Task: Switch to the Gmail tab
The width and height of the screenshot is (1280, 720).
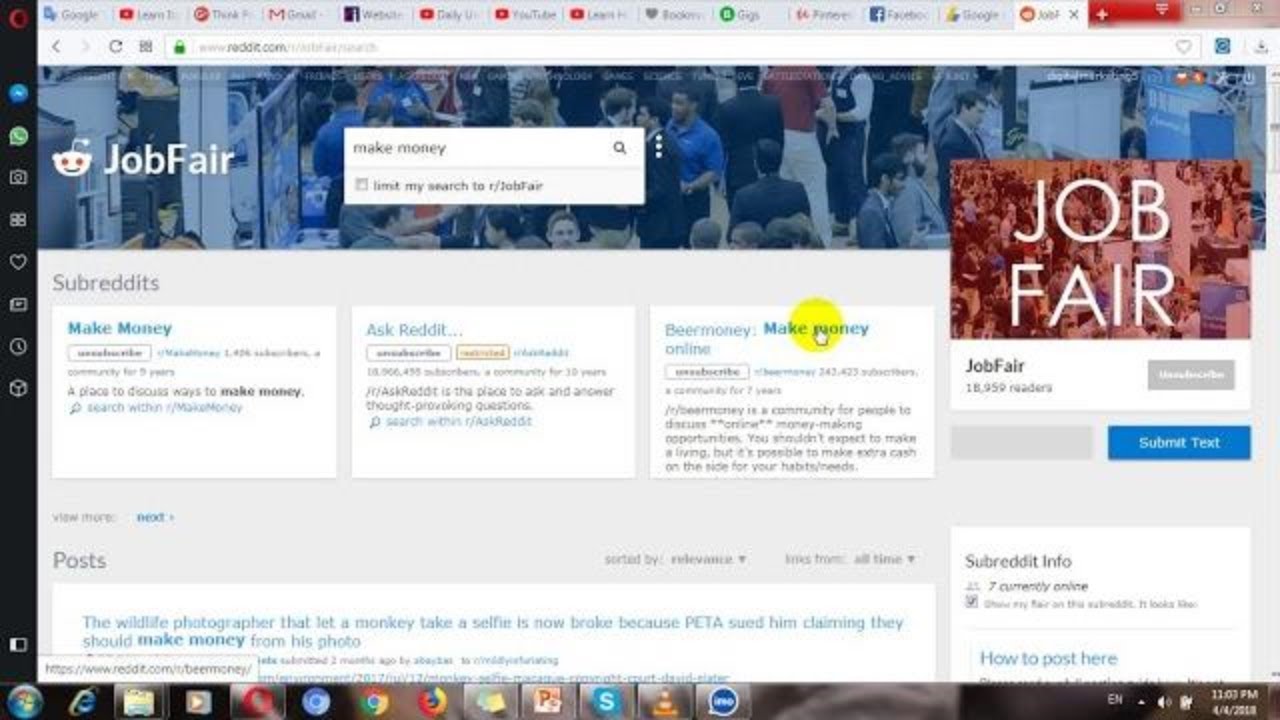Action: pos(295,14)
